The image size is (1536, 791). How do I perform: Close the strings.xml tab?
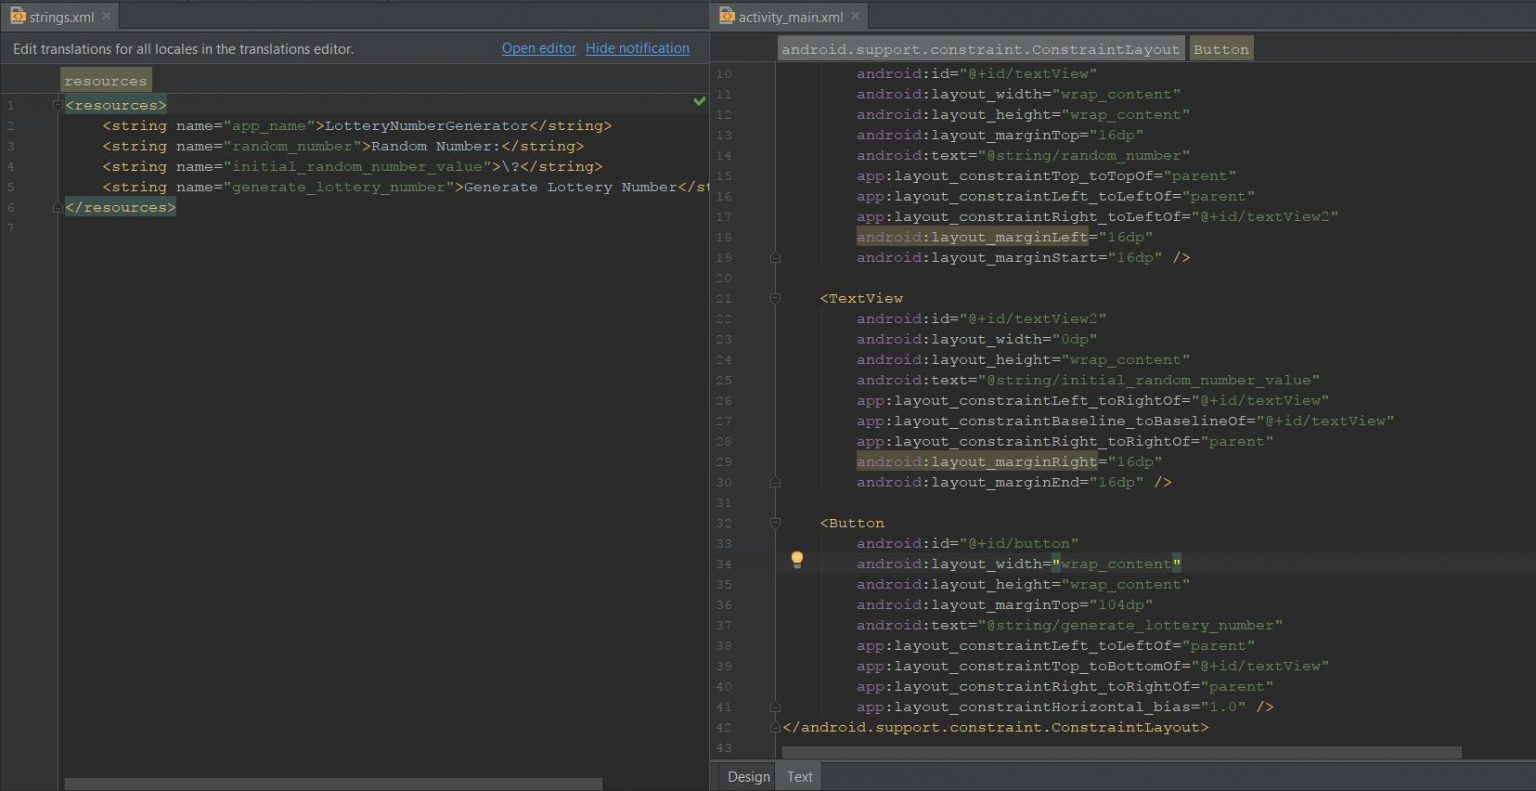[106, 16]
